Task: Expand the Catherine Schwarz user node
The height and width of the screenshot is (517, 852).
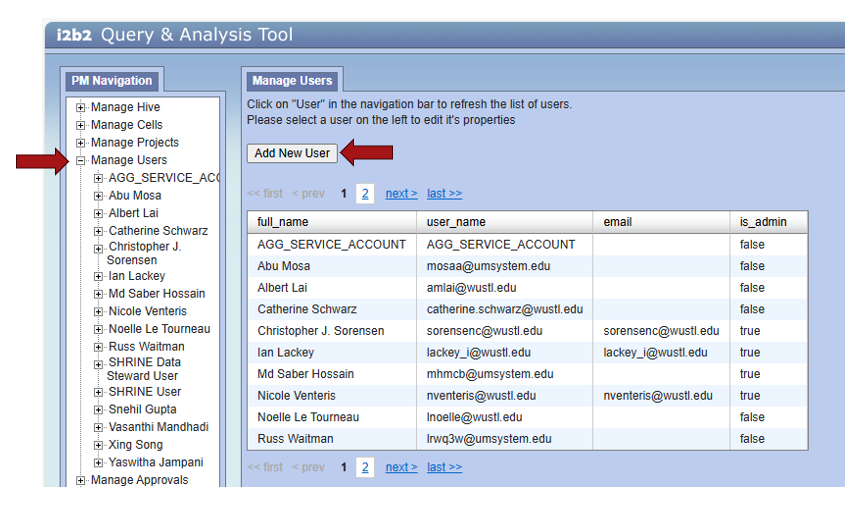Action: (98, 231)
